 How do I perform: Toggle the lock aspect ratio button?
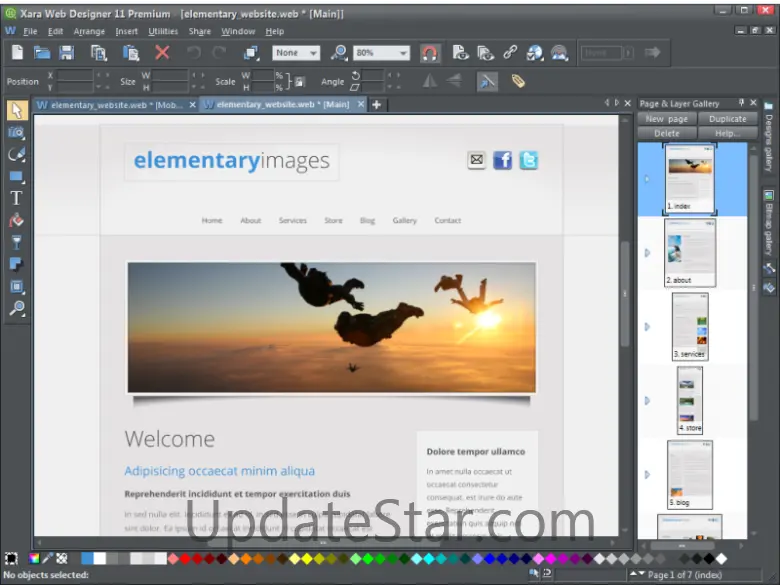pos(299,82)
